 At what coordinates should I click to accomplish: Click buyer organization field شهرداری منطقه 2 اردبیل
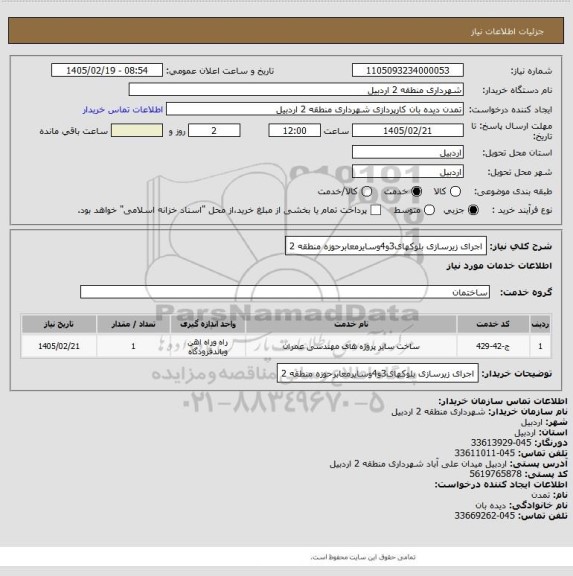296,90
